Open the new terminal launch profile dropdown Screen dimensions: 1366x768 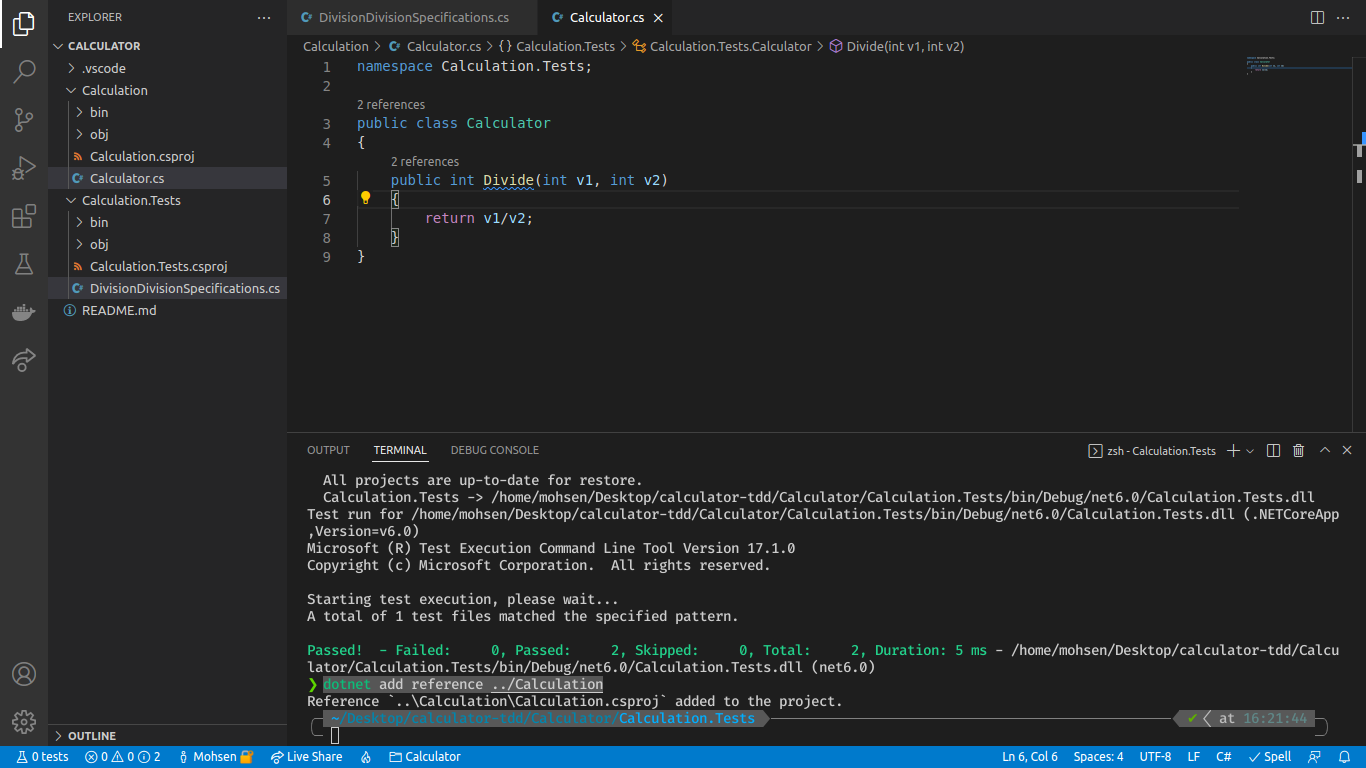point(1250,451)
